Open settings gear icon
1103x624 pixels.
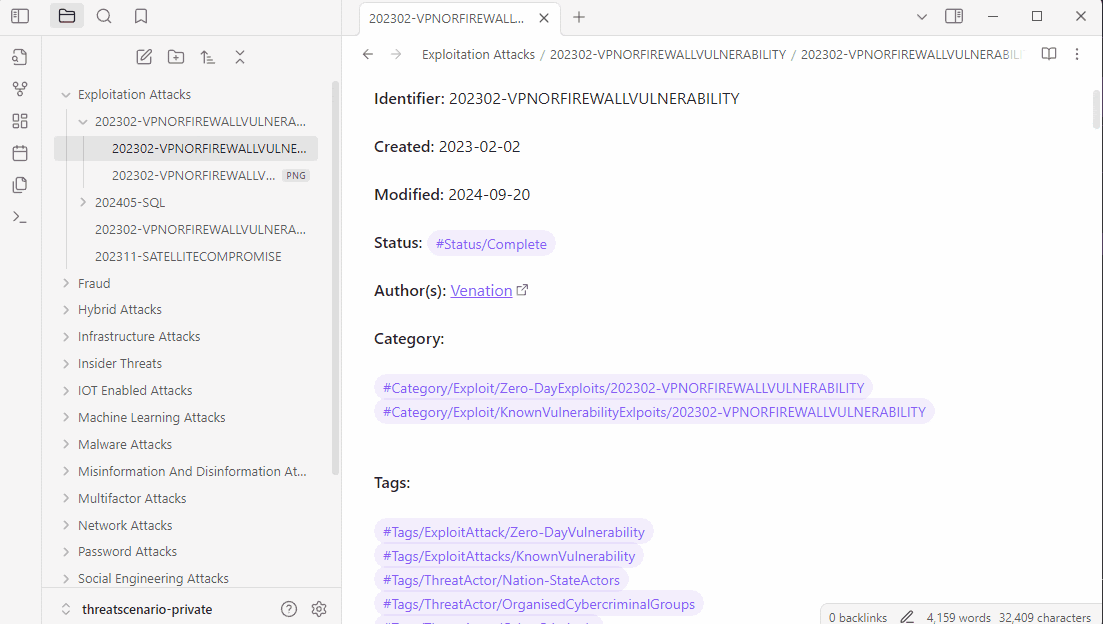[x=319, y=609]
